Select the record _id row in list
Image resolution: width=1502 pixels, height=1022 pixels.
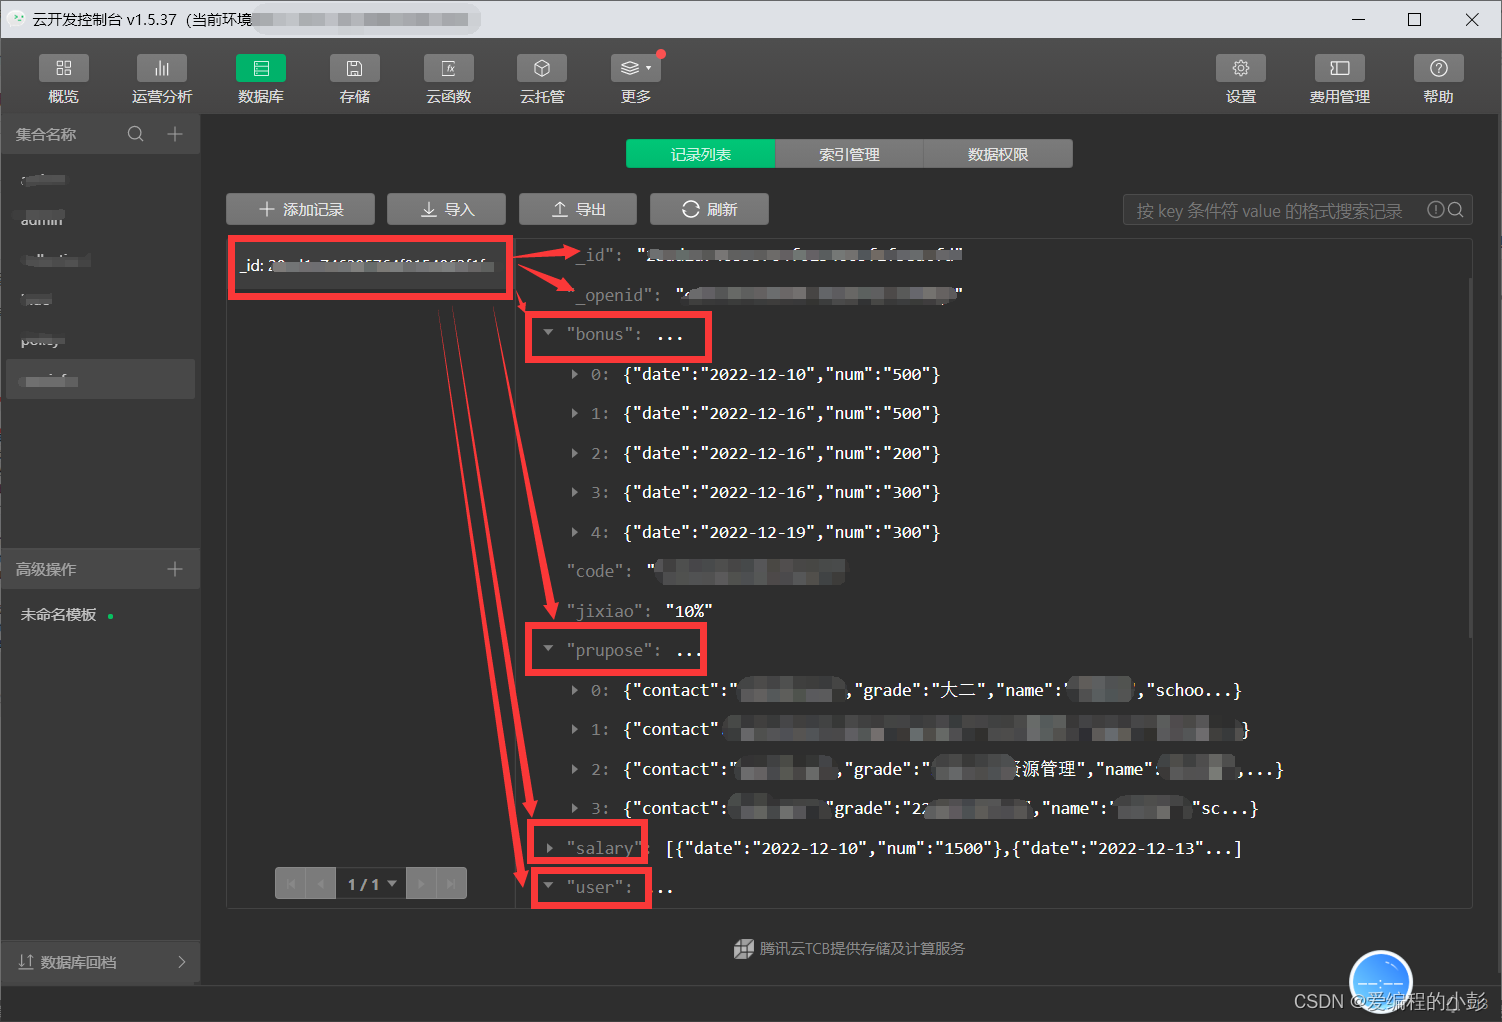point(370,266)
